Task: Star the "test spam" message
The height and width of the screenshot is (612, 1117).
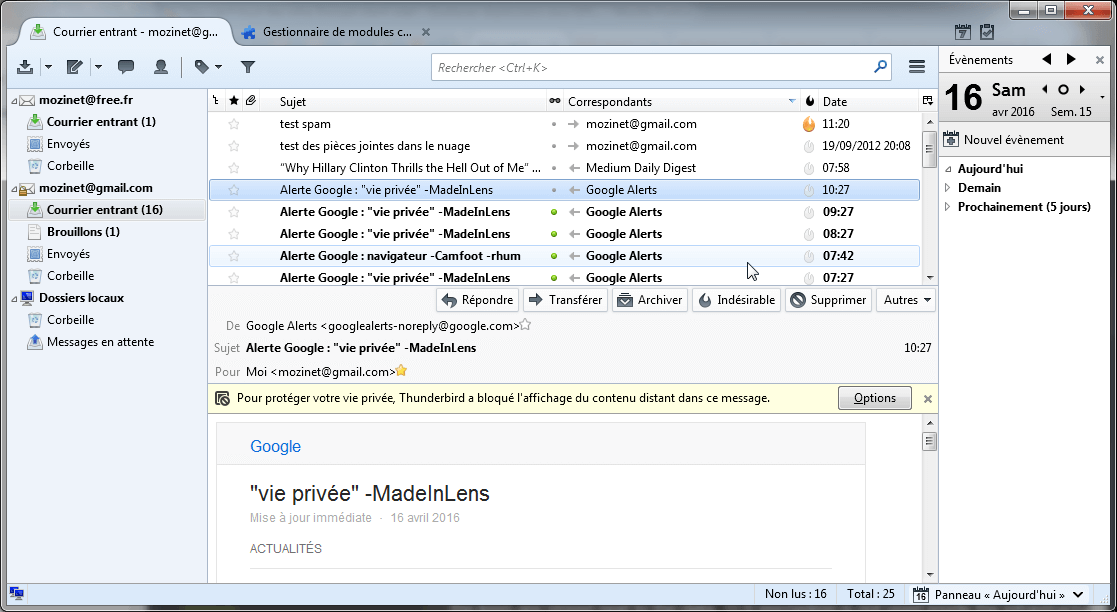Action: pyautogui.click(x=234, y=124)
